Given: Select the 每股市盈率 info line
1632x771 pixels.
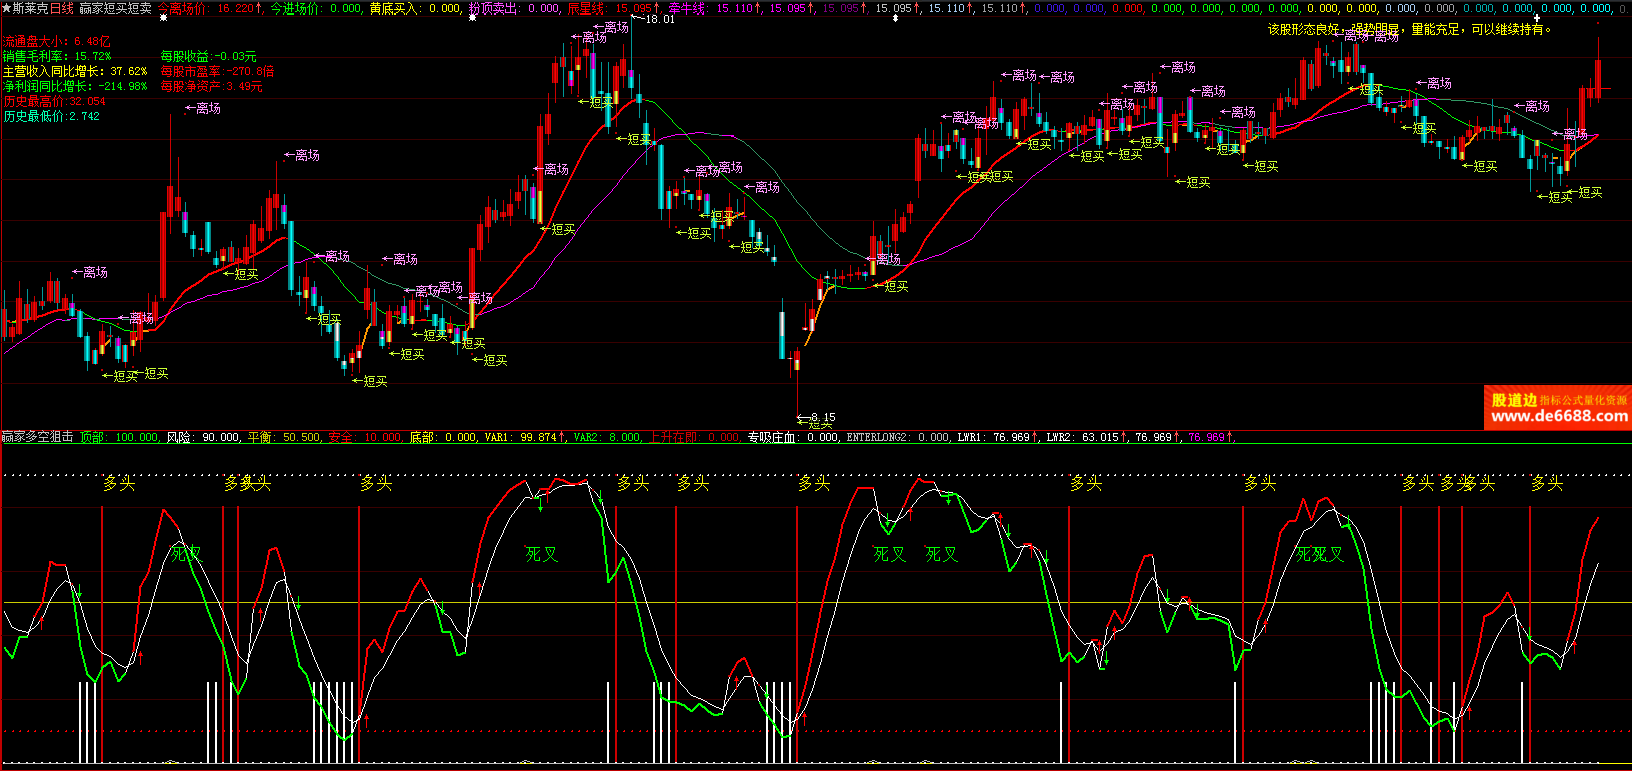Looking at the screenshot, I should coord(217,72).
